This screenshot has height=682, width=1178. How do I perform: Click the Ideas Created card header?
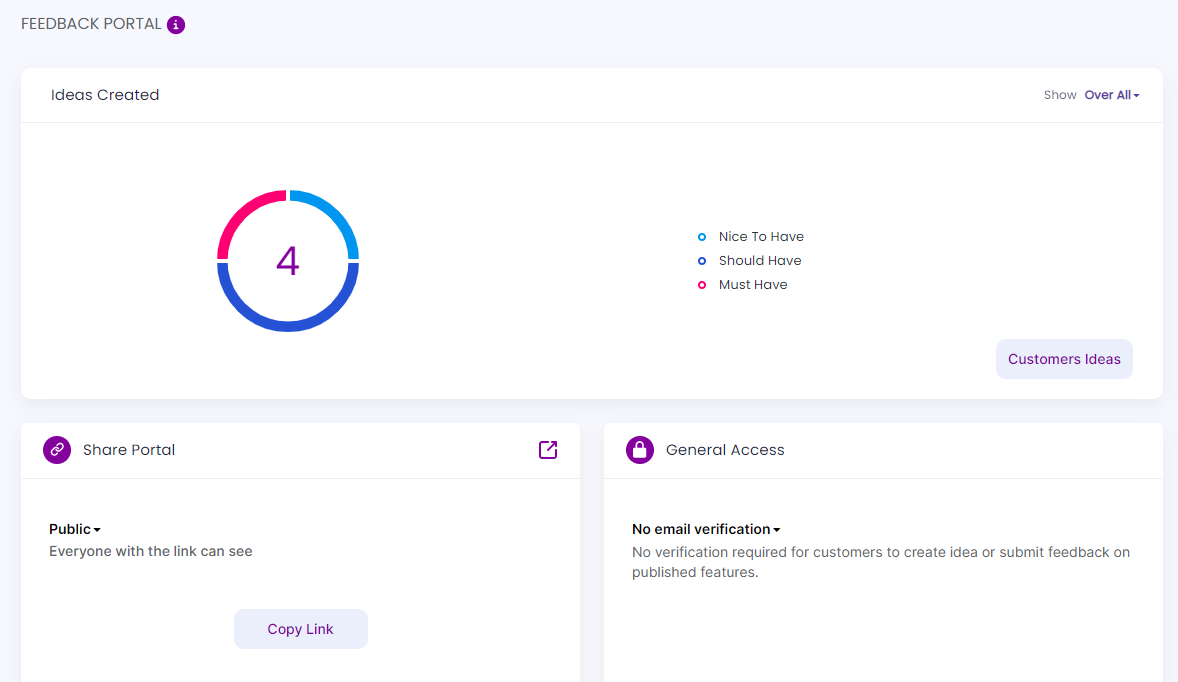click(105, 94)
